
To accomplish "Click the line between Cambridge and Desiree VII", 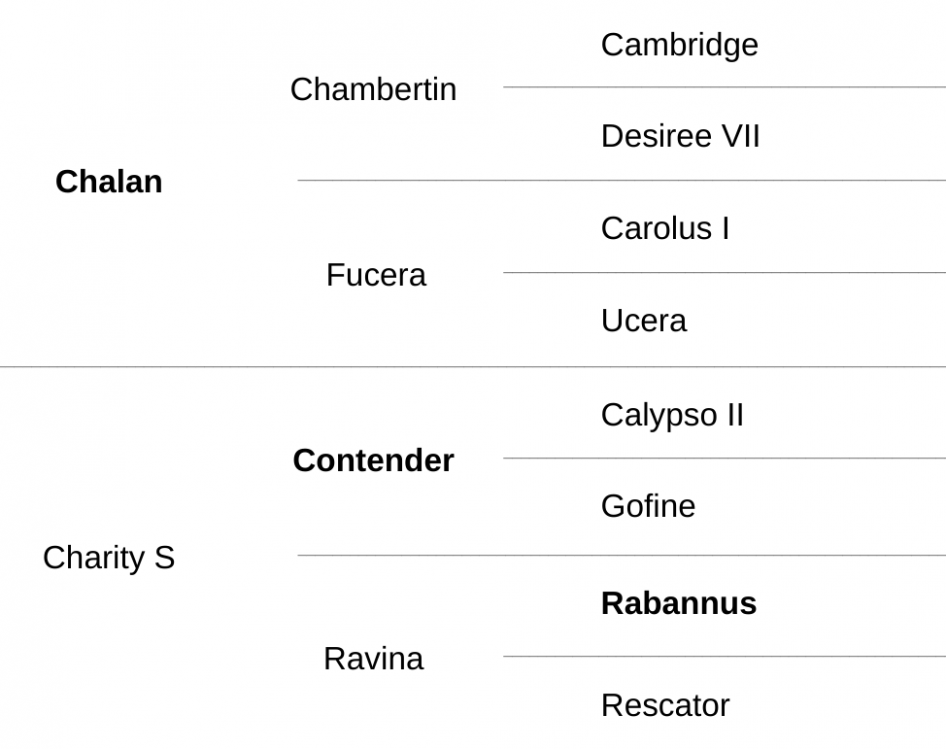I will [725, 87].
